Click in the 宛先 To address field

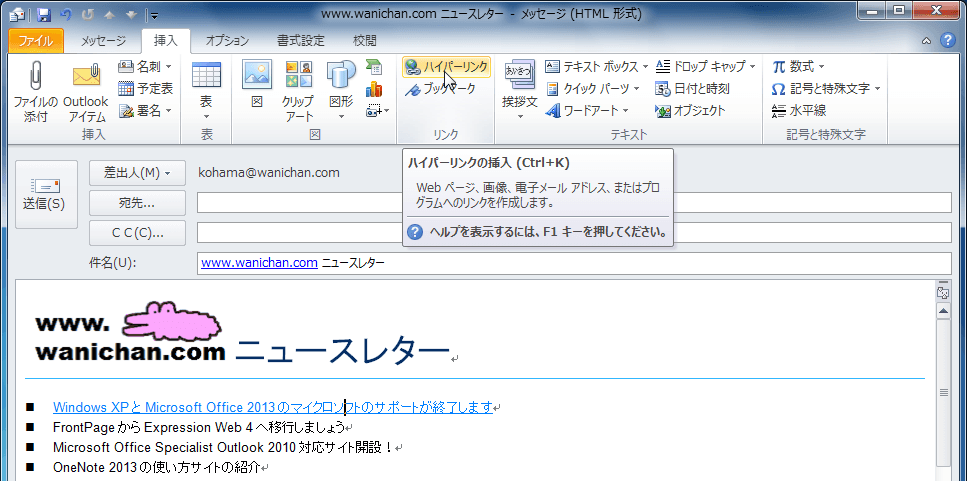tap(574, 202)
